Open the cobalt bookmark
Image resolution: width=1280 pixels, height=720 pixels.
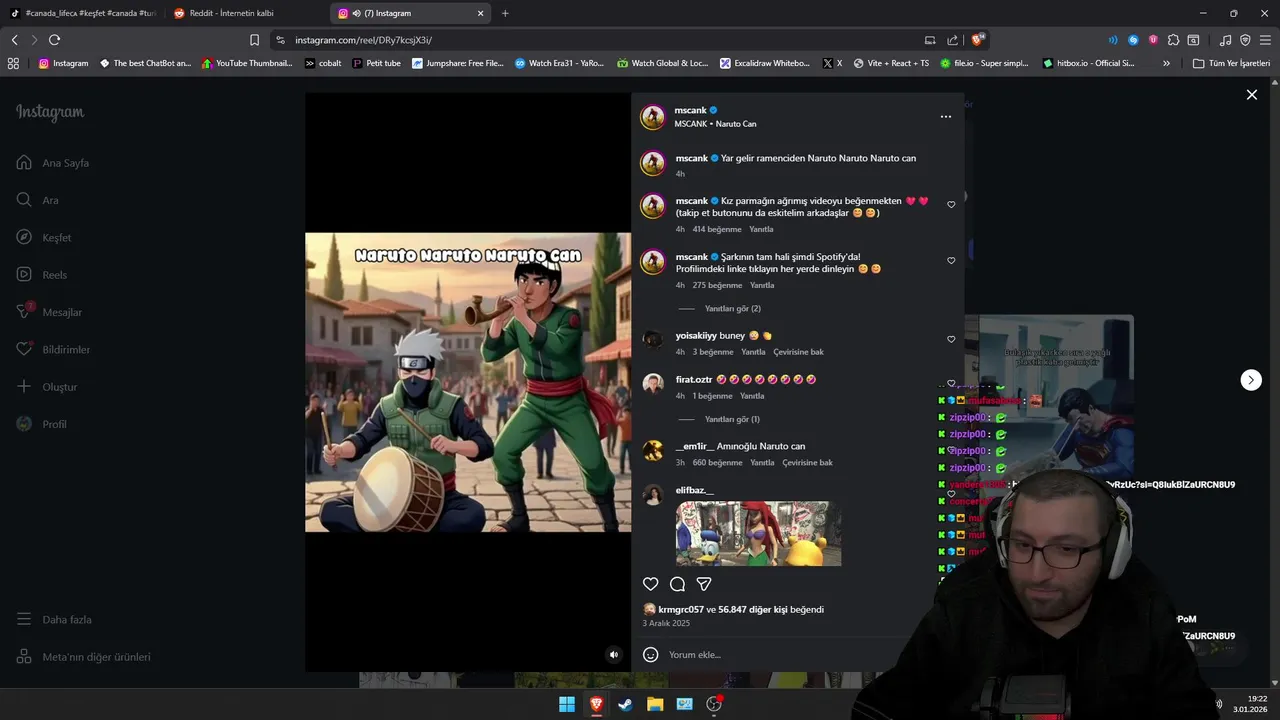click(x=323, y=63)
